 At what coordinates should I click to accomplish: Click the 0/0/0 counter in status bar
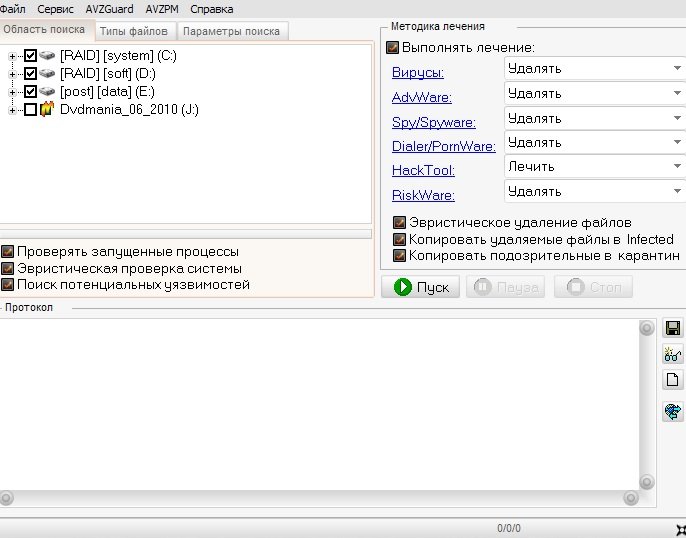click(509, 528)
